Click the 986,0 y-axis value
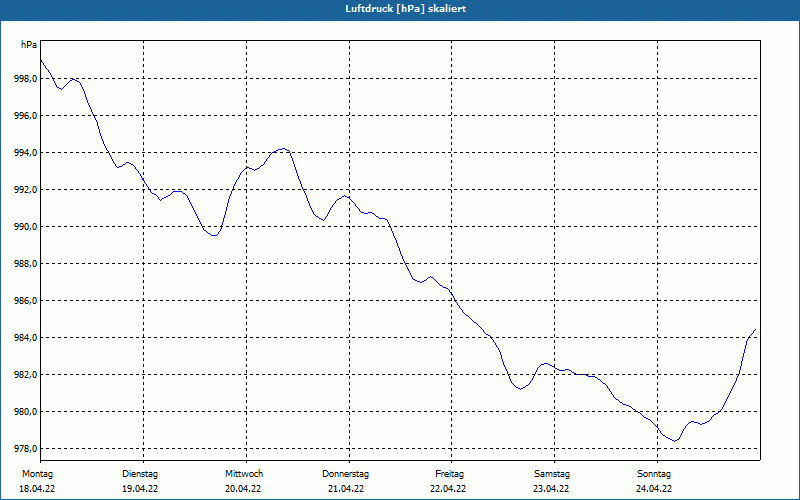The height and width of the screenshot is (500, 800). [x=26, y=301]
